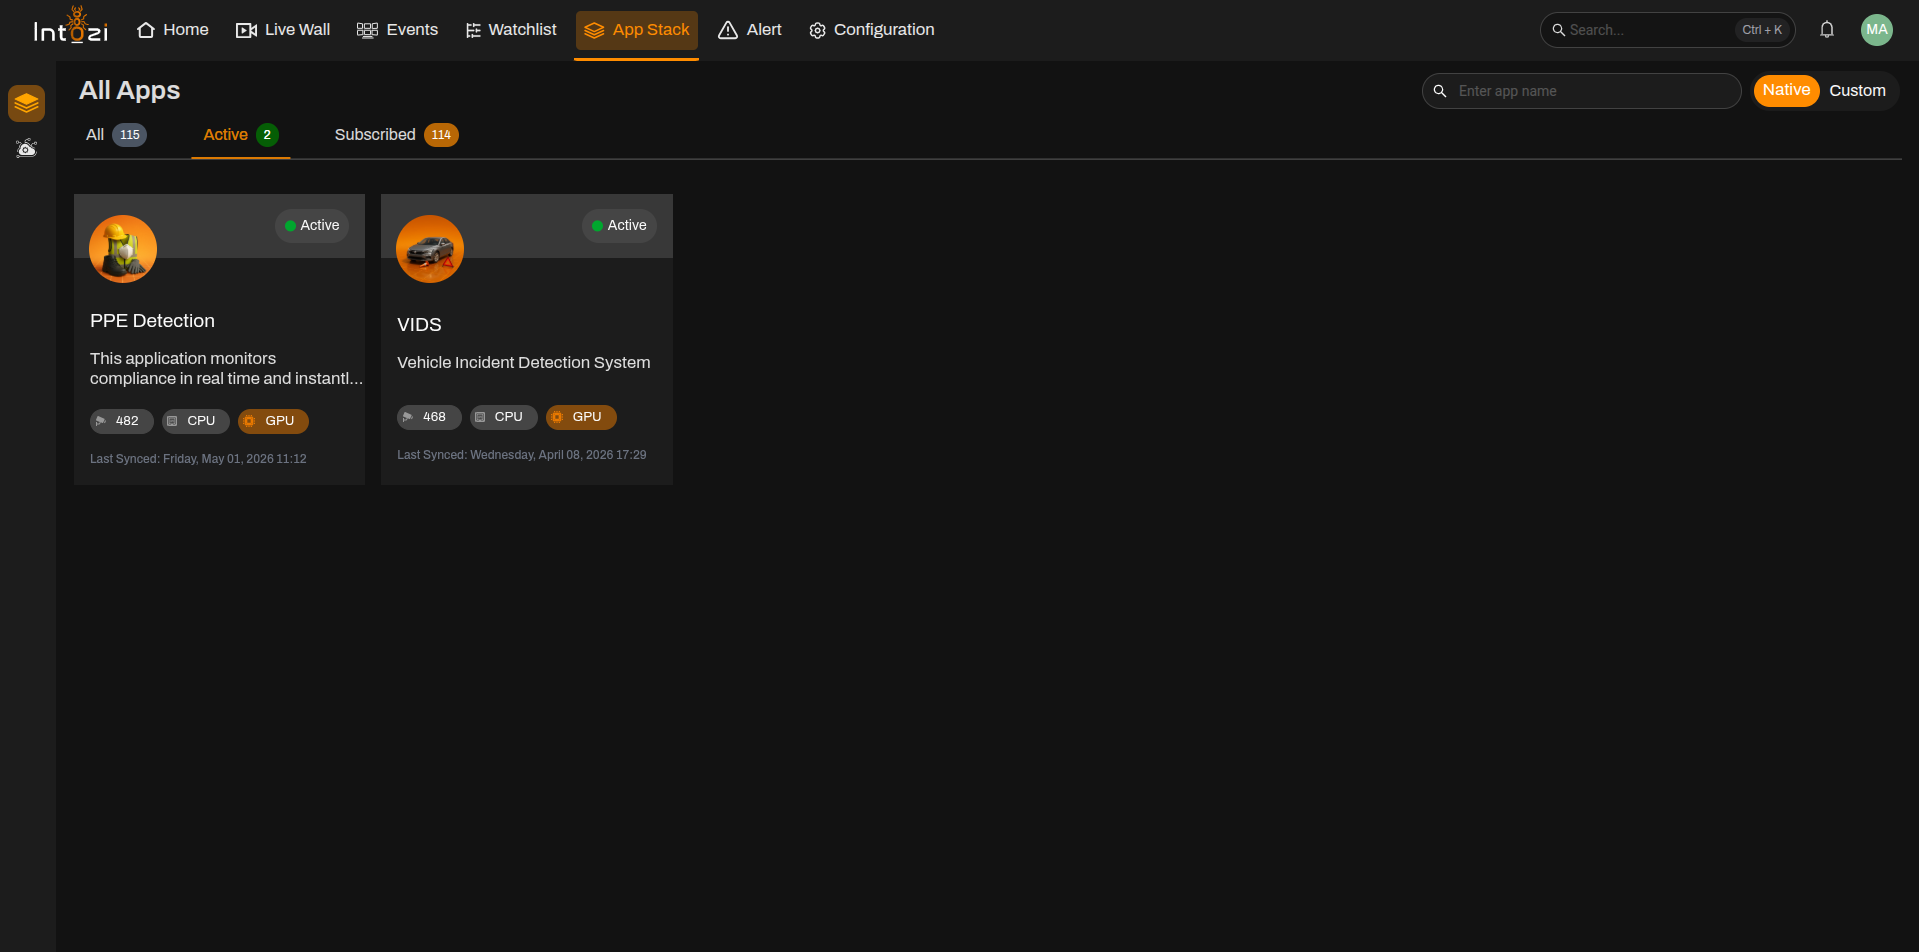Focus the global Search box

pyautogui.click(x=1668, y=30)
